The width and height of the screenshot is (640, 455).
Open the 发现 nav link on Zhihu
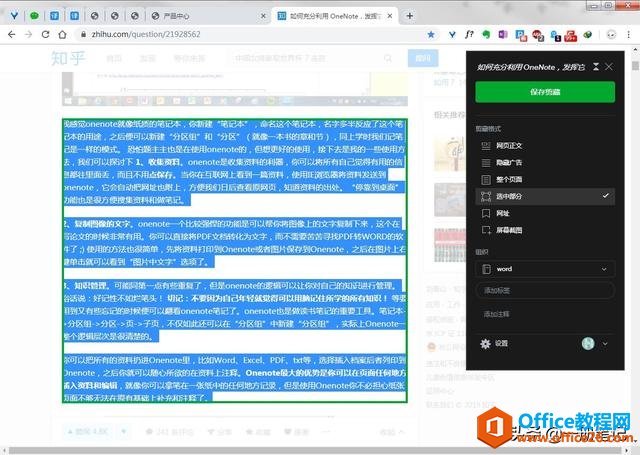click(147, 58)
